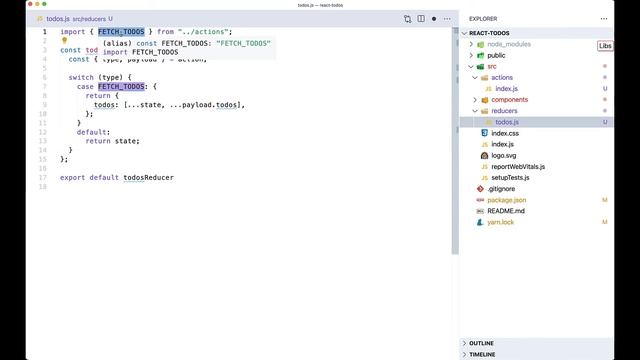This screenshot has height=360, width=640.
Task: Click the lightbulb quick fix icon
Action: pos(64,40)
